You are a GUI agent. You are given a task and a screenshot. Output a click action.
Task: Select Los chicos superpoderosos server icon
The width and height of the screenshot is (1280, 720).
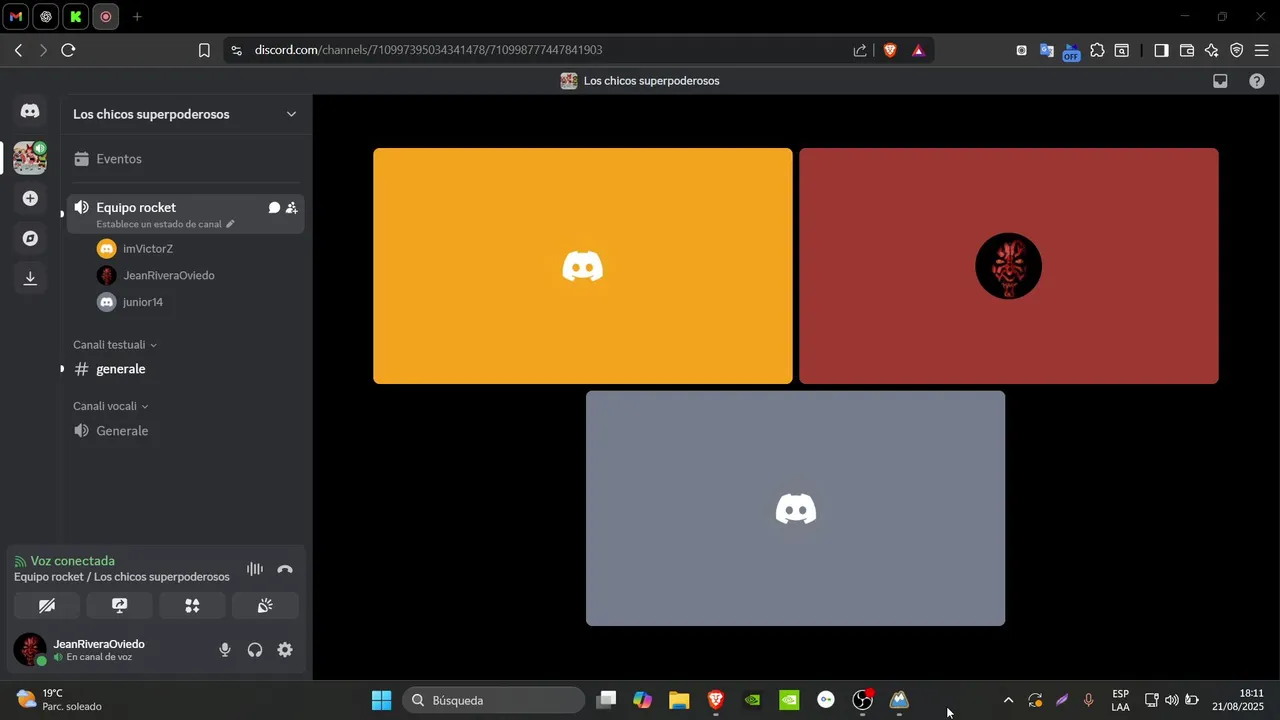coord(30,158)
